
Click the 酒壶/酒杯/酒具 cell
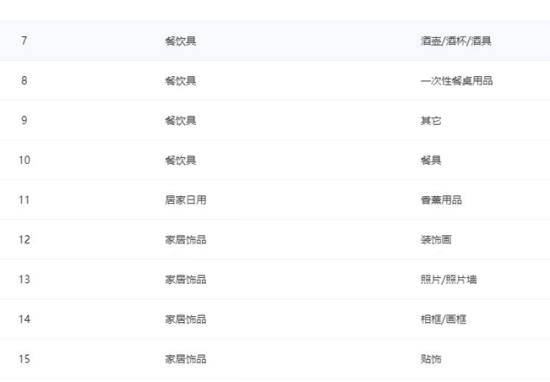(456, 41)
